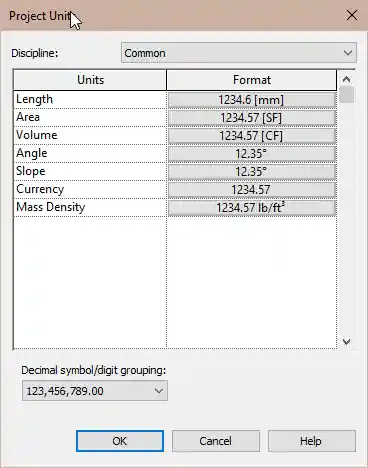Click the scrollbar up arrow

pos(347,79)
